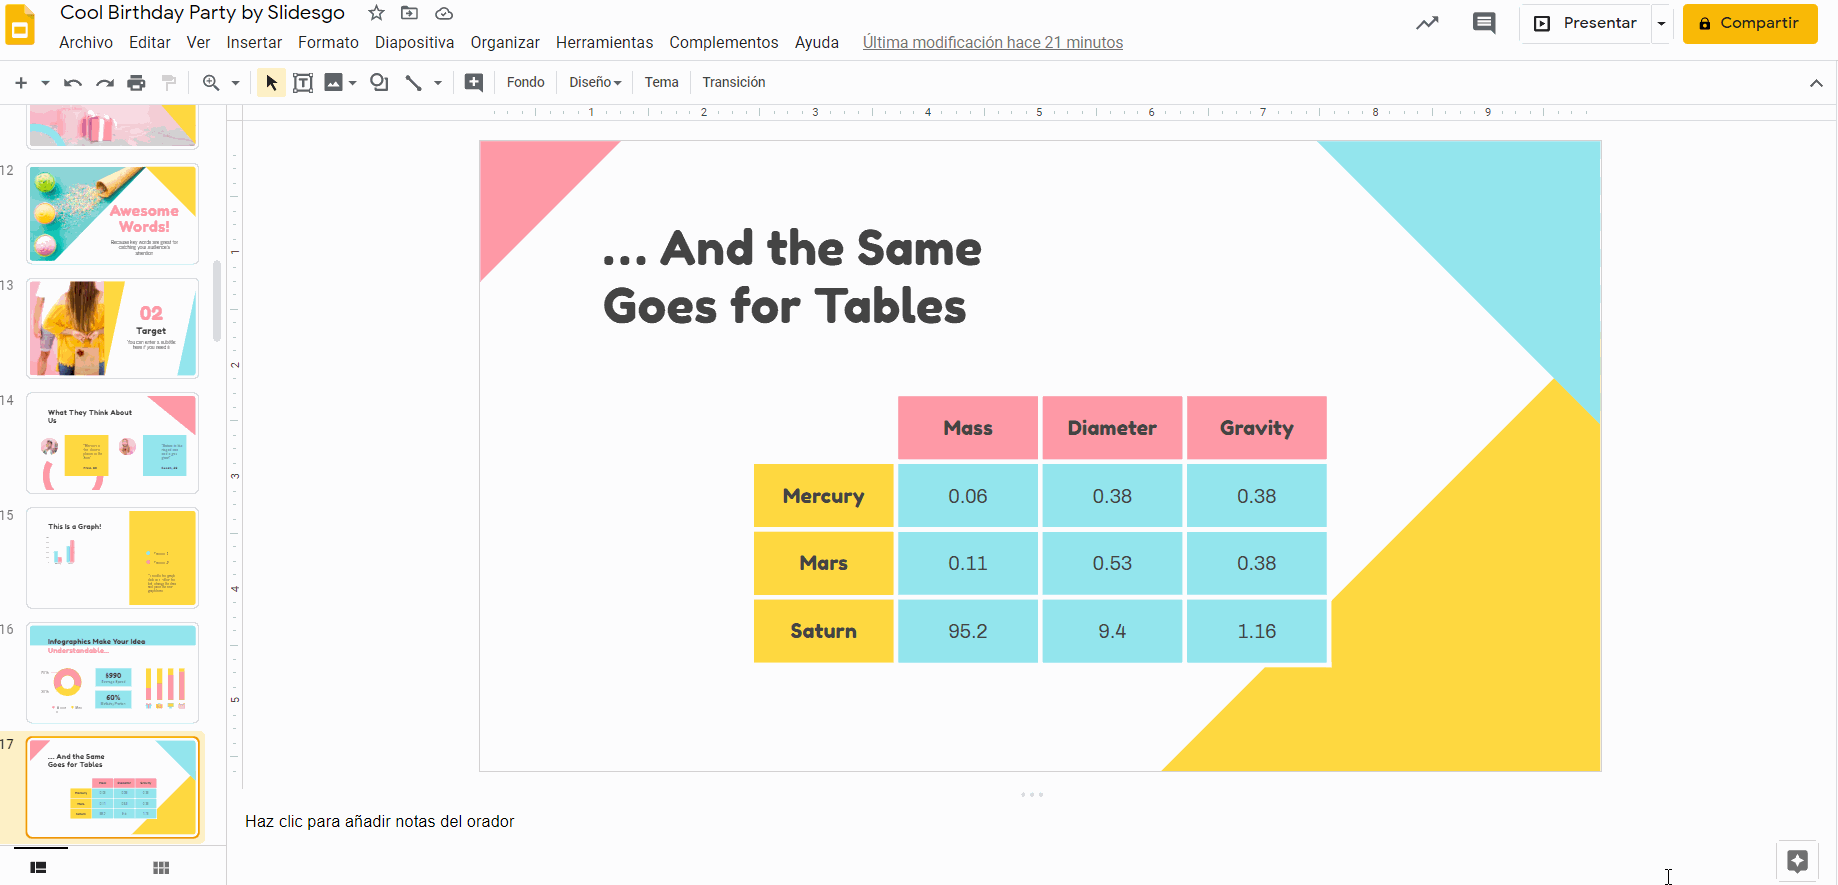Open the Diseño dropdown
This screenshot has width=1838, height=885.
tap(595, 83)
